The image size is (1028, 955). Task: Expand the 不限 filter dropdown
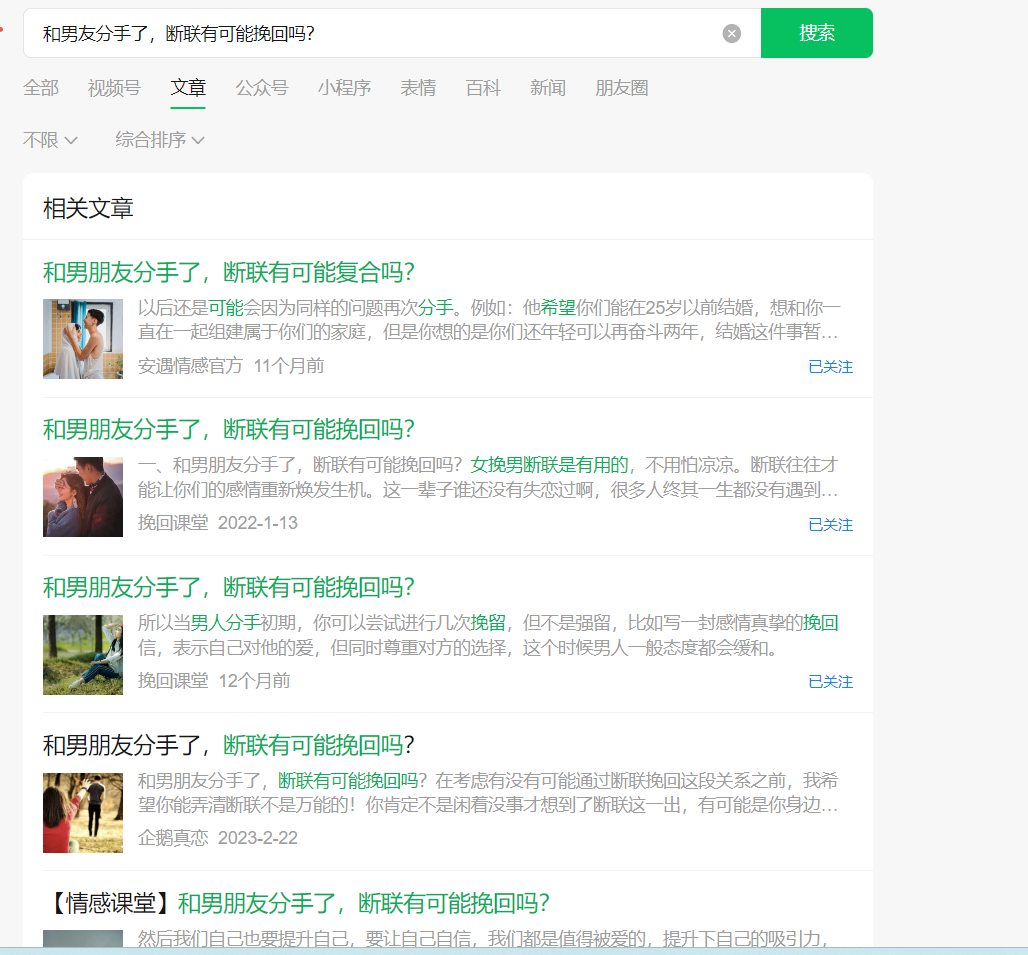point(50,140)
